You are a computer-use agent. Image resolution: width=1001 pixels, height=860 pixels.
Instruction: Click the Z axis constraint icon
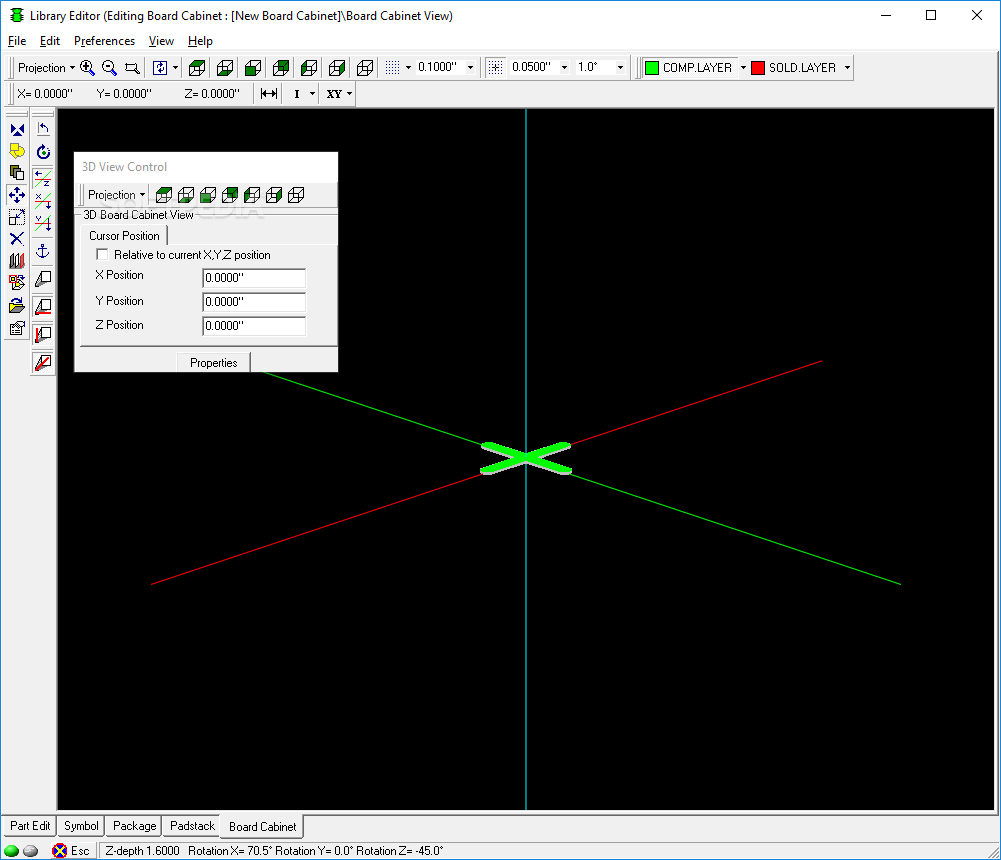(43, 178)
